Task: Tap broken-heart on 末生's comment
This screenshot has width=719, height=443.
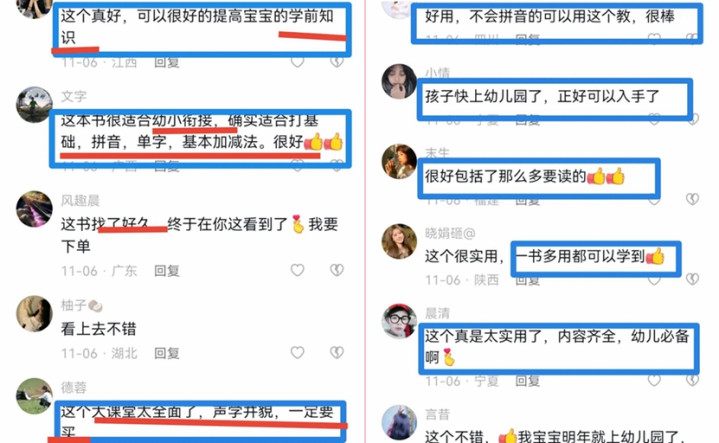Action: point(692,199)
